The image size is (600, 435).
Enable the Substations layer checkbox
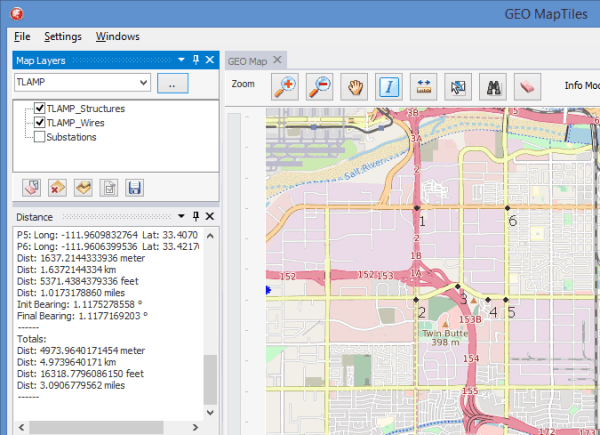40,137
